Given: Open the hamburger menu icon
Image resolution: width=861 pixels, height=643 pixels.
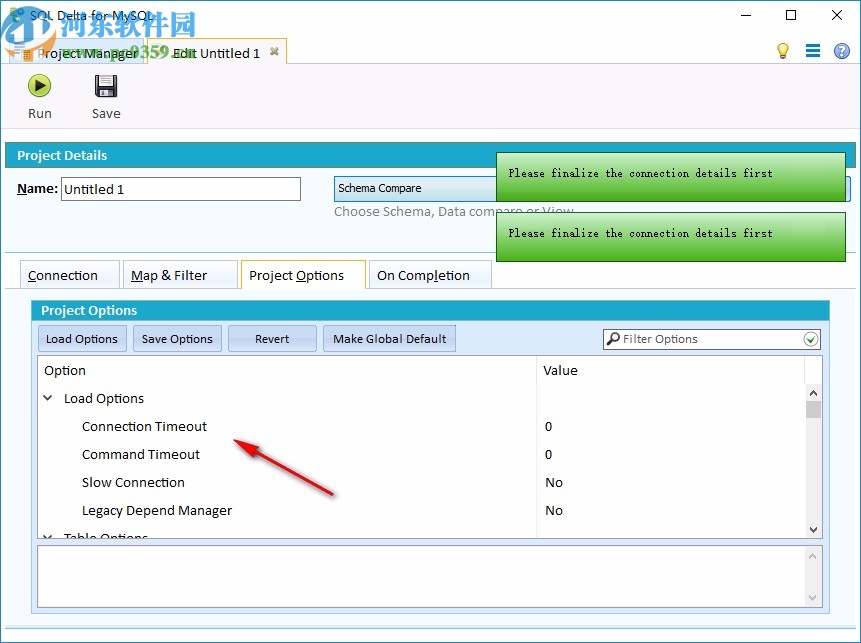Looking at the screenshot, I should pyautogui.click(x=813, y=50).
